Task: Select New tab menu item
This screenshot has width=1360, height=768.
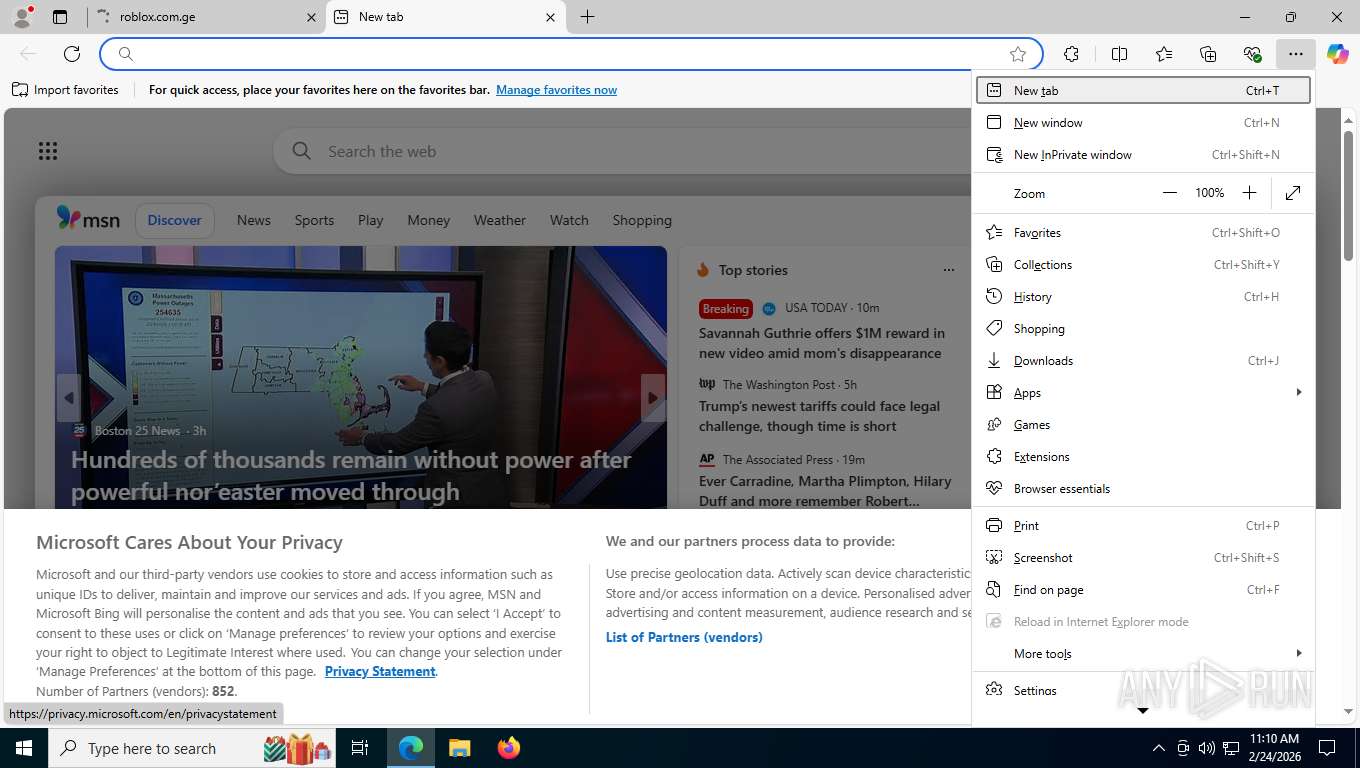Action: click(x=1143, y=90)
